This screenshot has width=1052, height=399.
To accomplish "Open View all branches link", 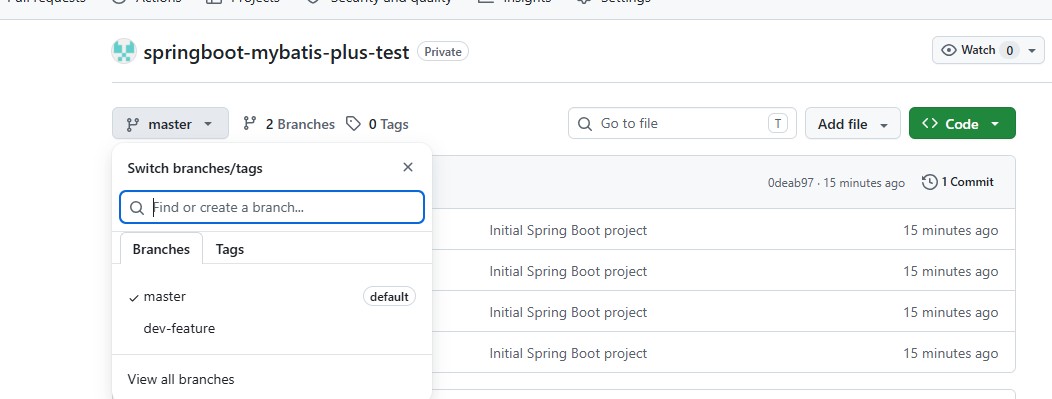I will tap(181, 380).
